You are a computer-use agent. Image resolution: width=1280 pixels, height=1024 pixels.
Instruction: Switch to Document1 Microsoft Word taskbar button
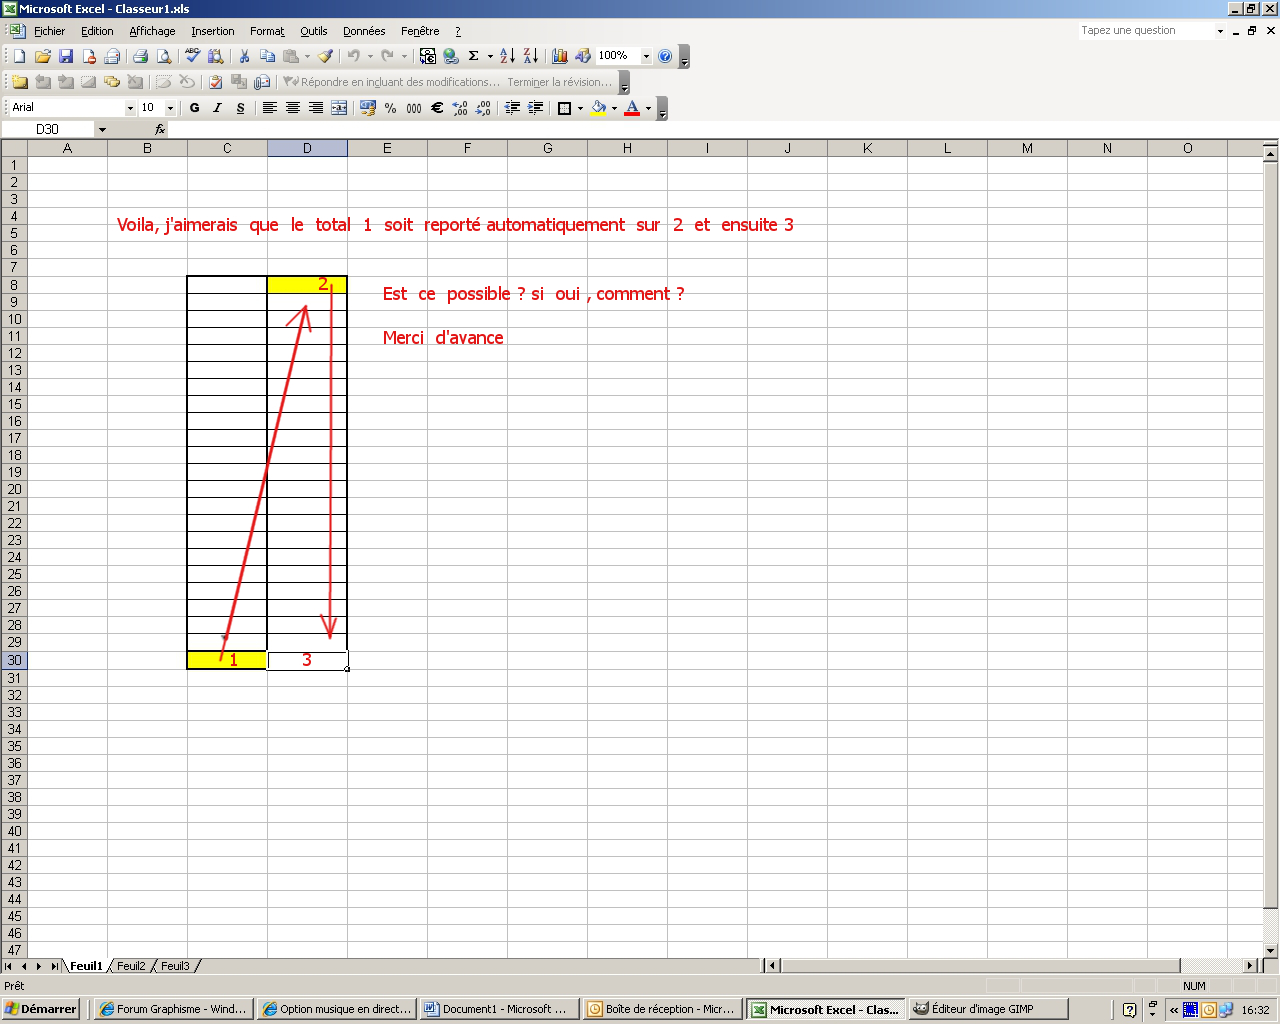[497, 1009]
